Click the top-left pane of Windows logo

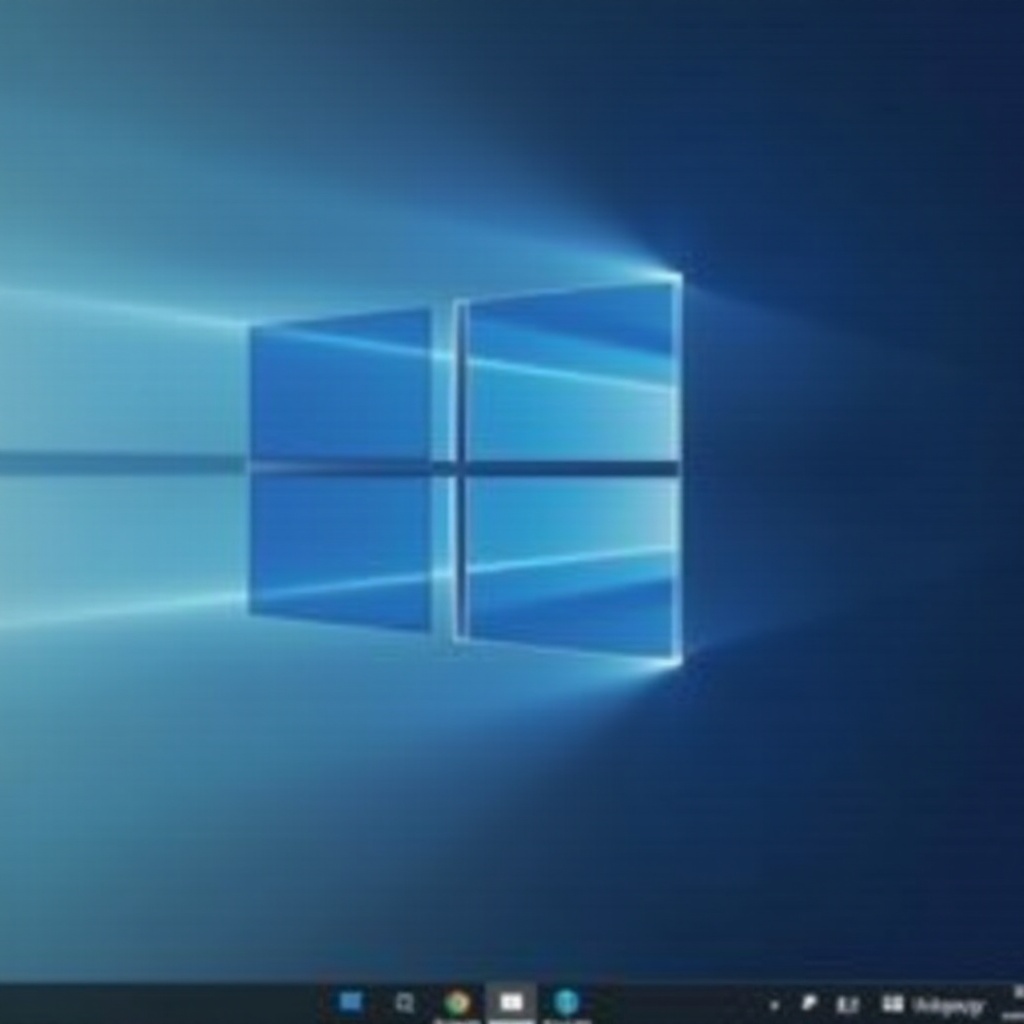coord(340,388)
